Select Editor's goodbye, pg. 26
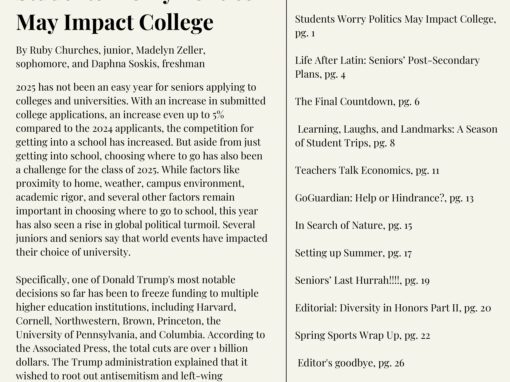 click(351, 363)
